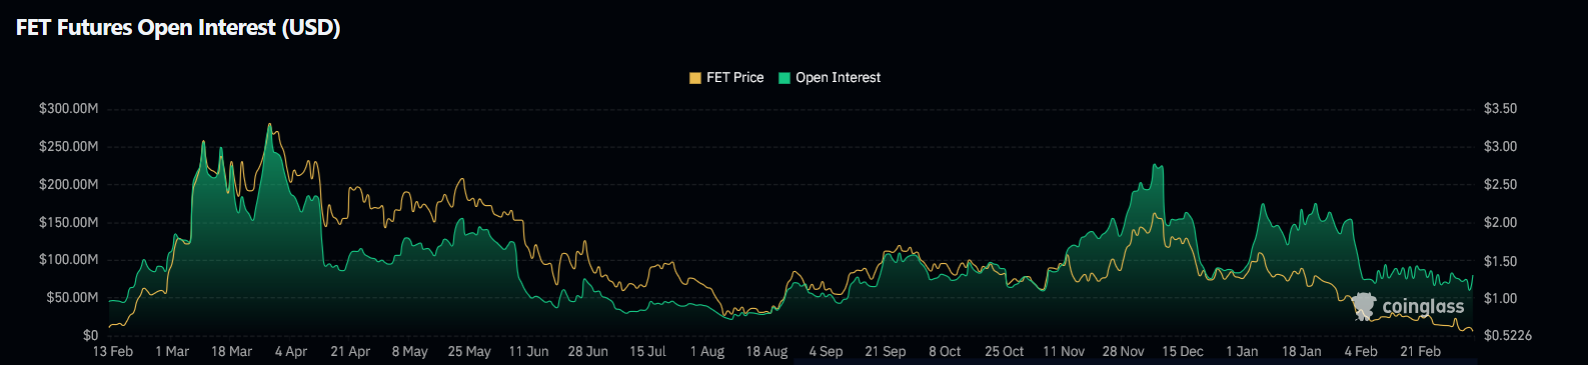
Task: Click the 11 Nov date label
Action: (1064, 351)
